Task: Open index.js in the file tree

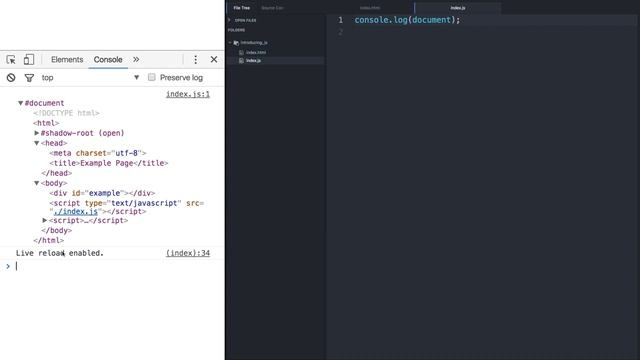Action: click(x=253, y=60)
